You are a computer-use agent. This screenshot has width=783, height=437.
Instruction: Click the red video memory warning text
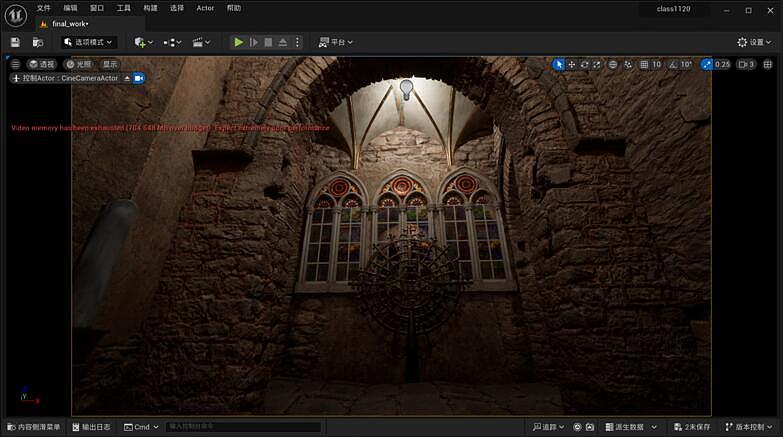(170, 128)
